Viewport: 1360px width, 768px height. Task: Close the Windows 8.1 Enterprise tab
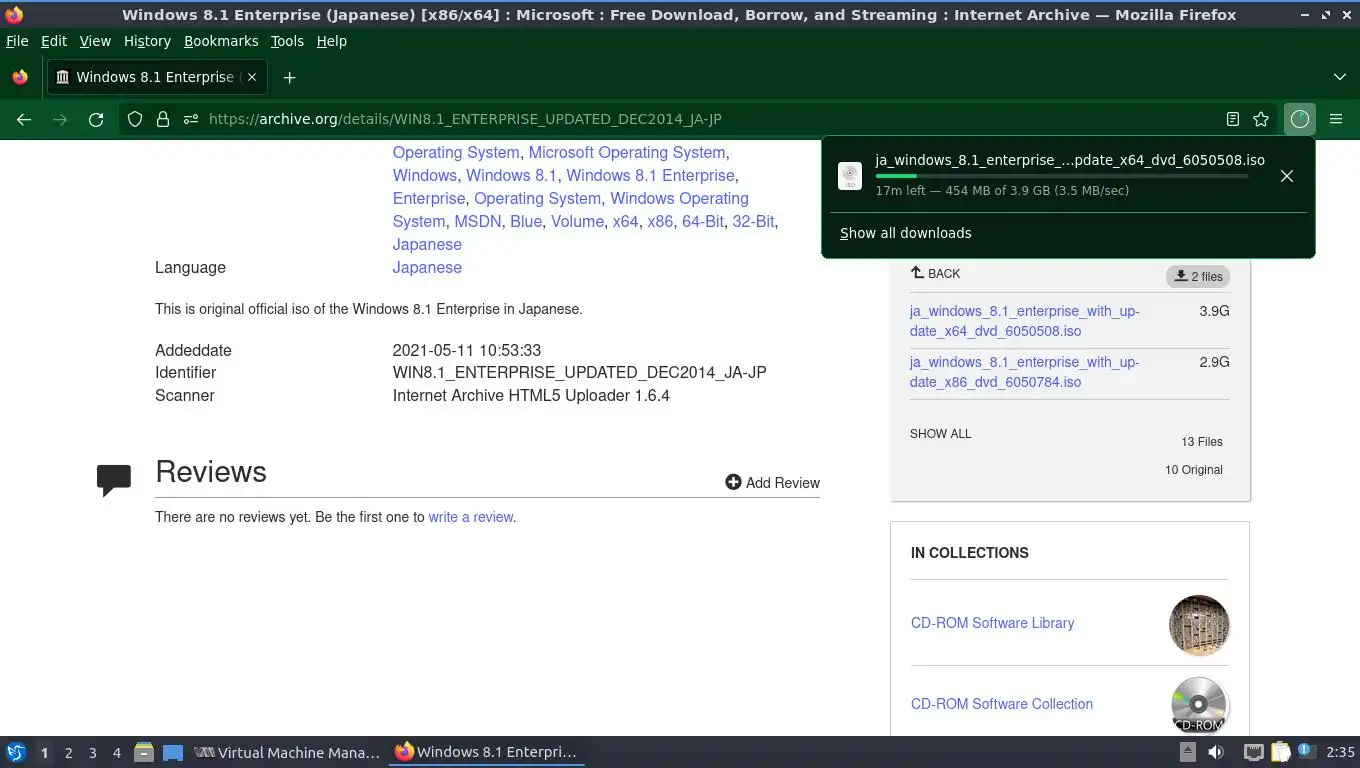pos(252,77)
